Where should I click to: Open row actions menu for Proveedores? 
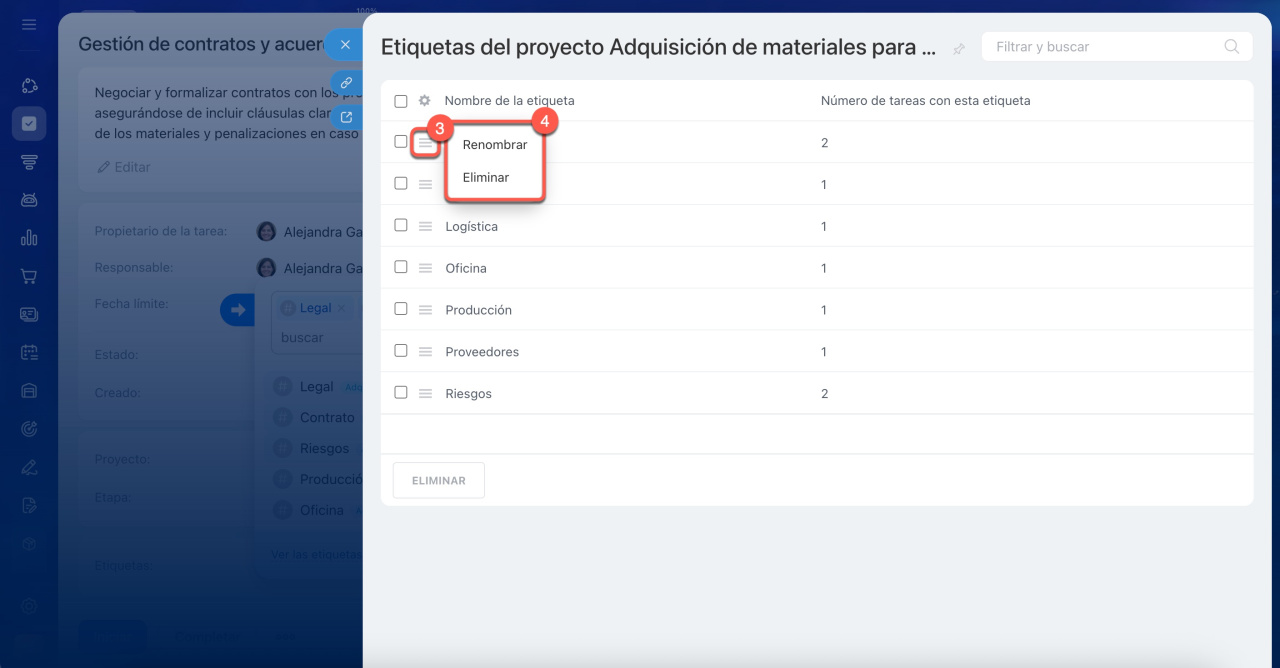pos(425,352)
